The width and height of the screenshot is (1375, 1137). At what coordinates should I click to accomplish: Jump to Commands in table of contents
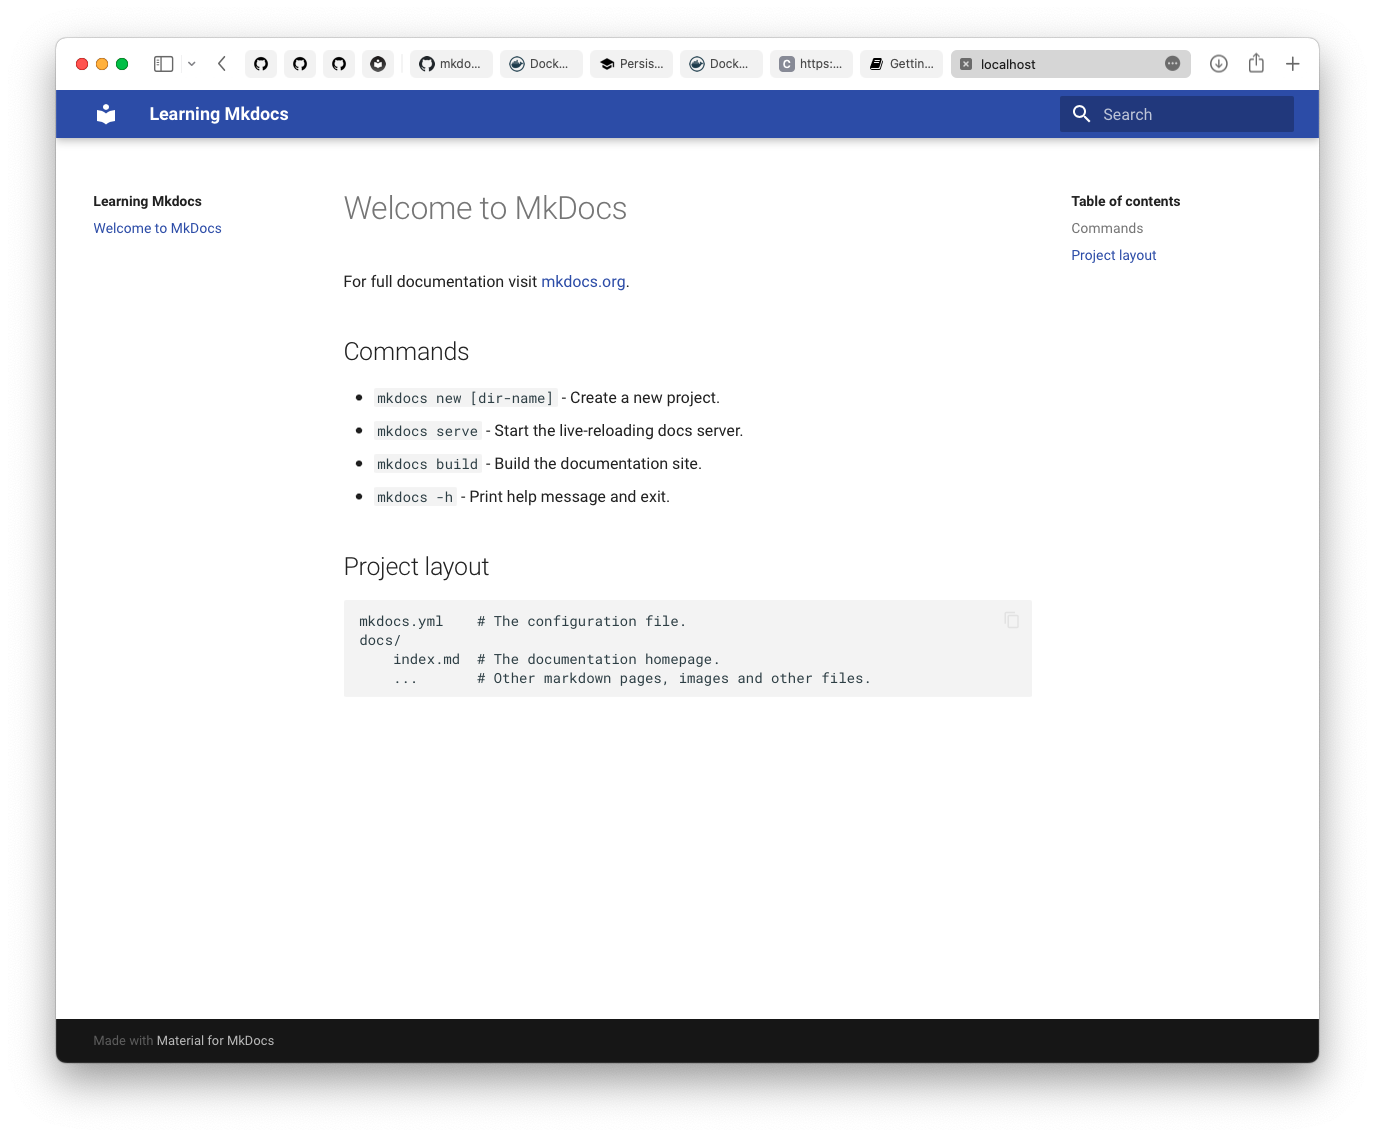tap(1107, 228)
